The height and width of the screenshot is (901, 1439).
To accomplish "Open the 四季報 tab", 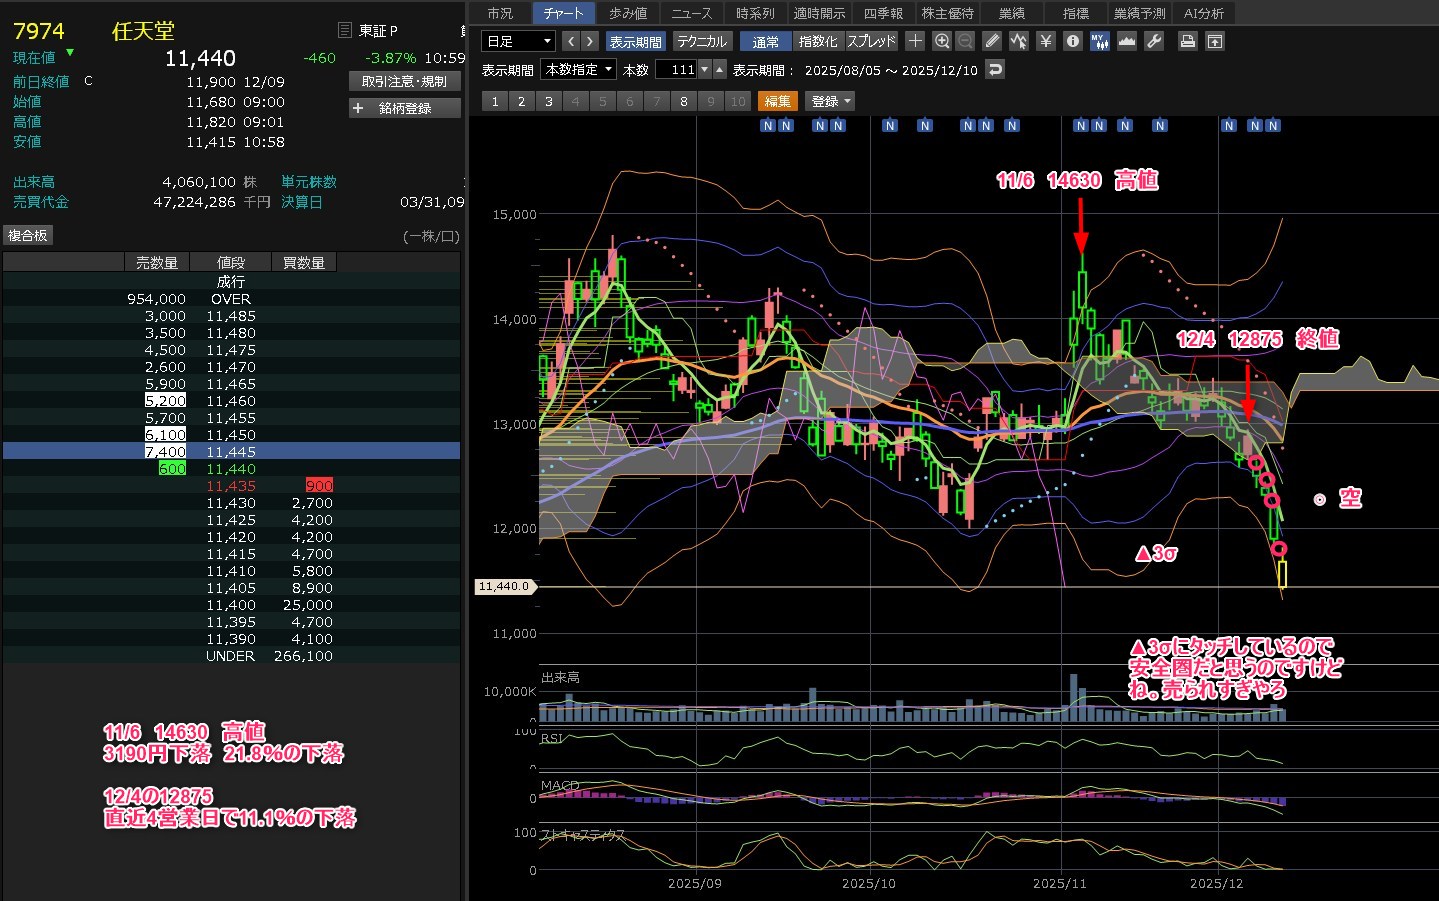I will 883,13.
